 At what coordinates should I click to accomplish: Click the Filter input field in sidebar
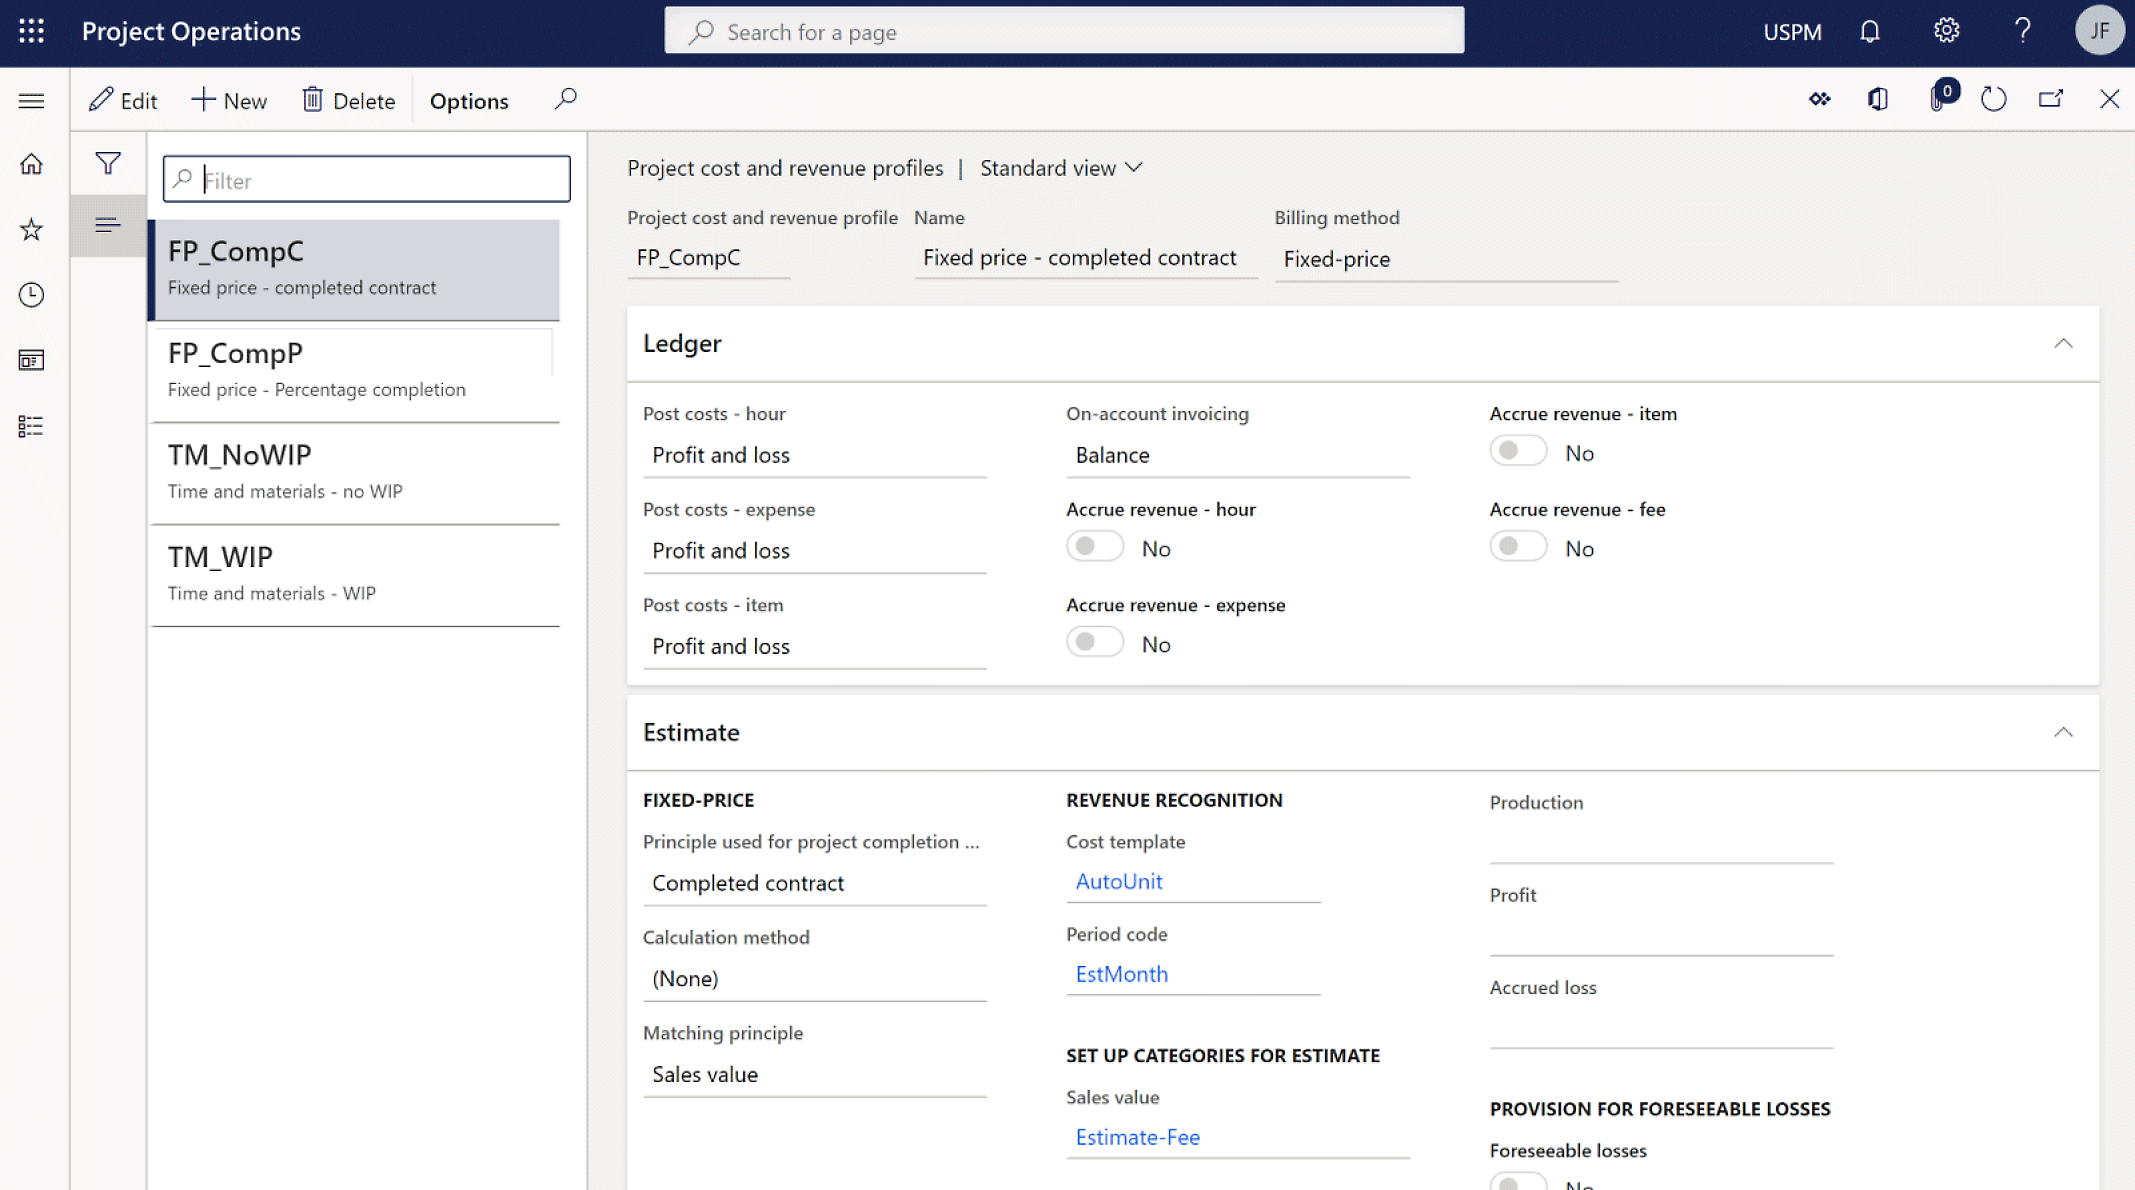tap(365, 179)
